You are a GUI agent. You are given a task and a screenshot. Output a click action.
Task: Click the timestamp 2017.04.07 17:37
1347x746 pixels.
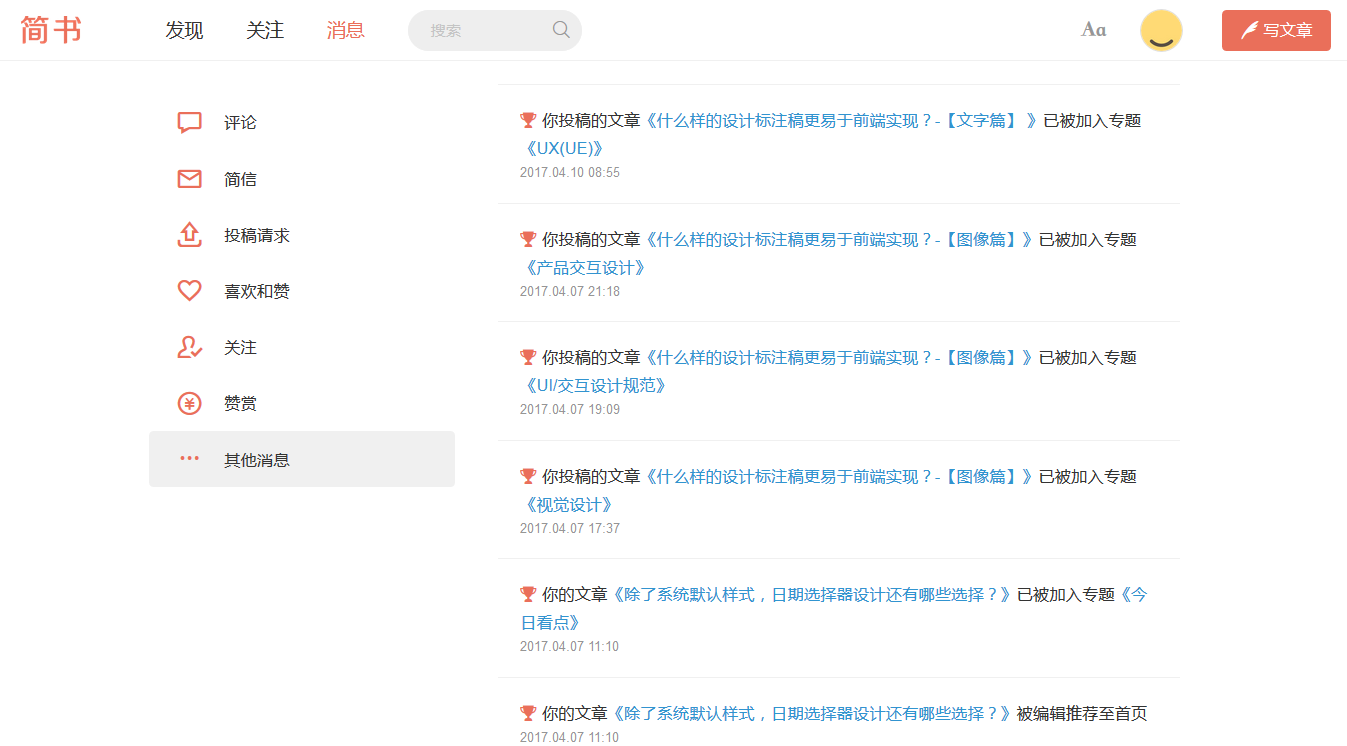[x=570, y=528]
